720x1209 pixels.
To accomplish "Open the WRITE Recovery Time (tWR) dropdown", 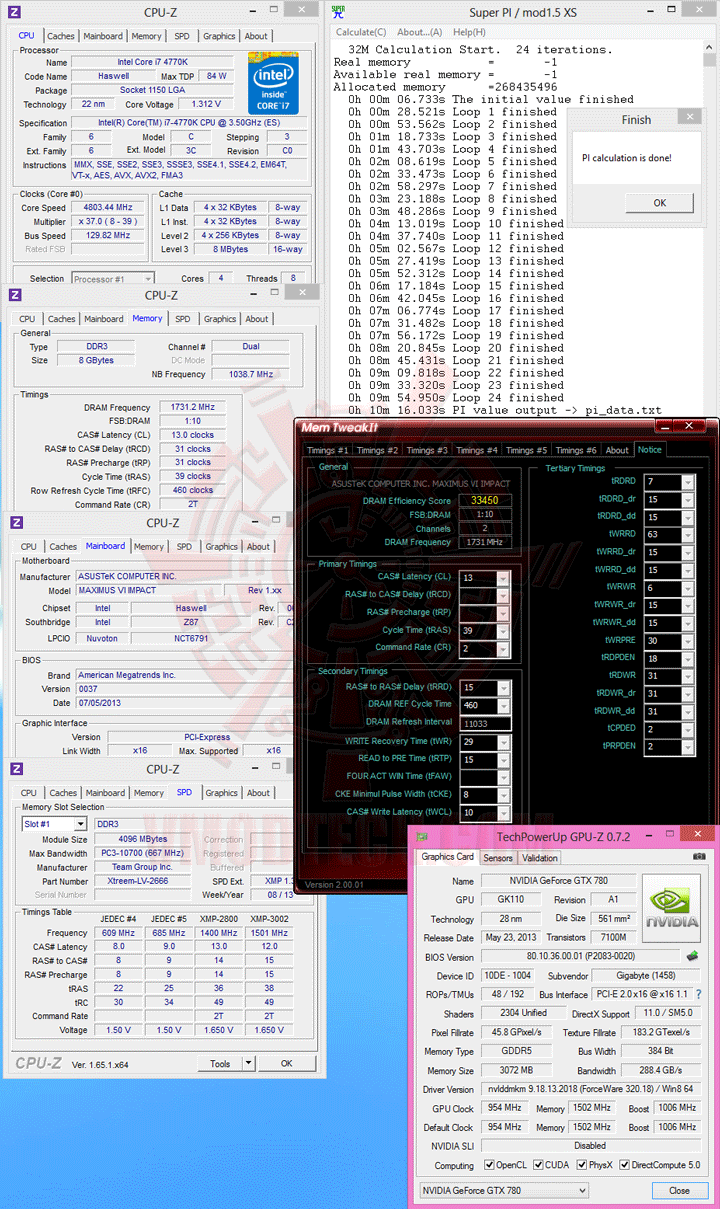I will pos(503,742).
